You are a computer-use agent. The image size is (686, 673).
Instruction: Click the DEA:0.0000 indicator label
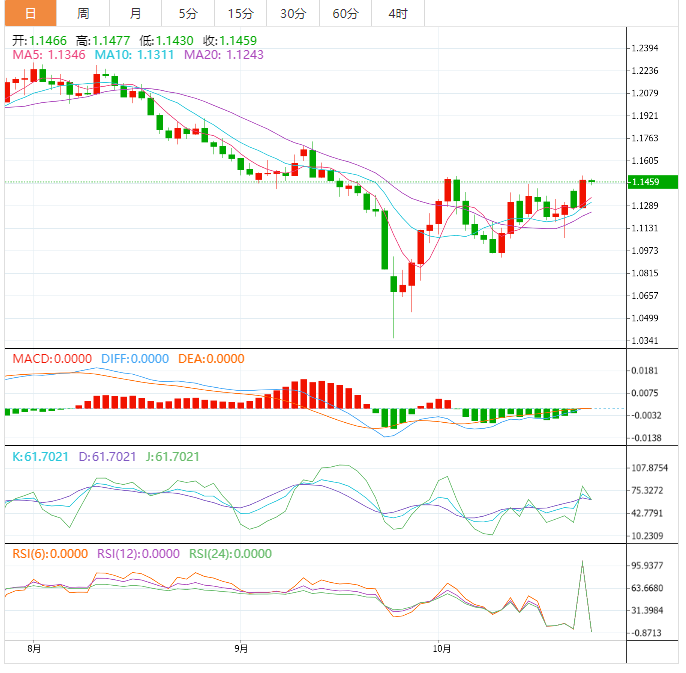point(211,359)
